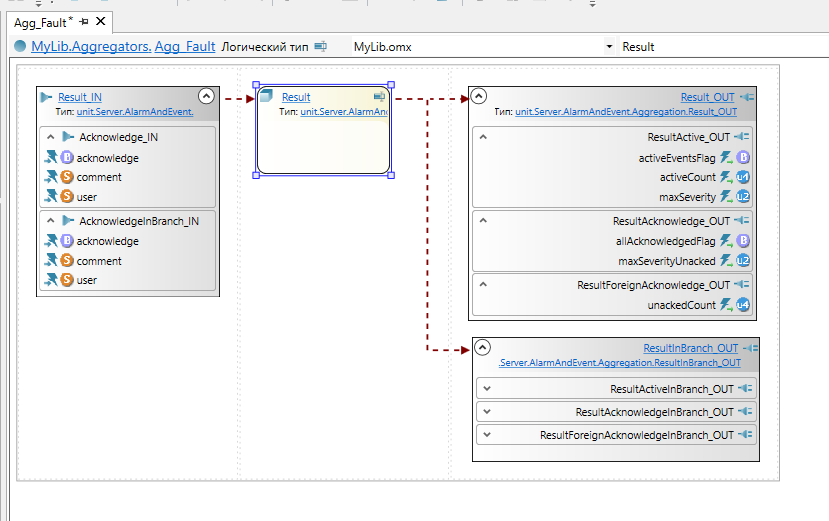The height and width of the screenshot is (521, 829).
Task: Collapse the Result_OUT block
Action: click(x=479, y=96)
